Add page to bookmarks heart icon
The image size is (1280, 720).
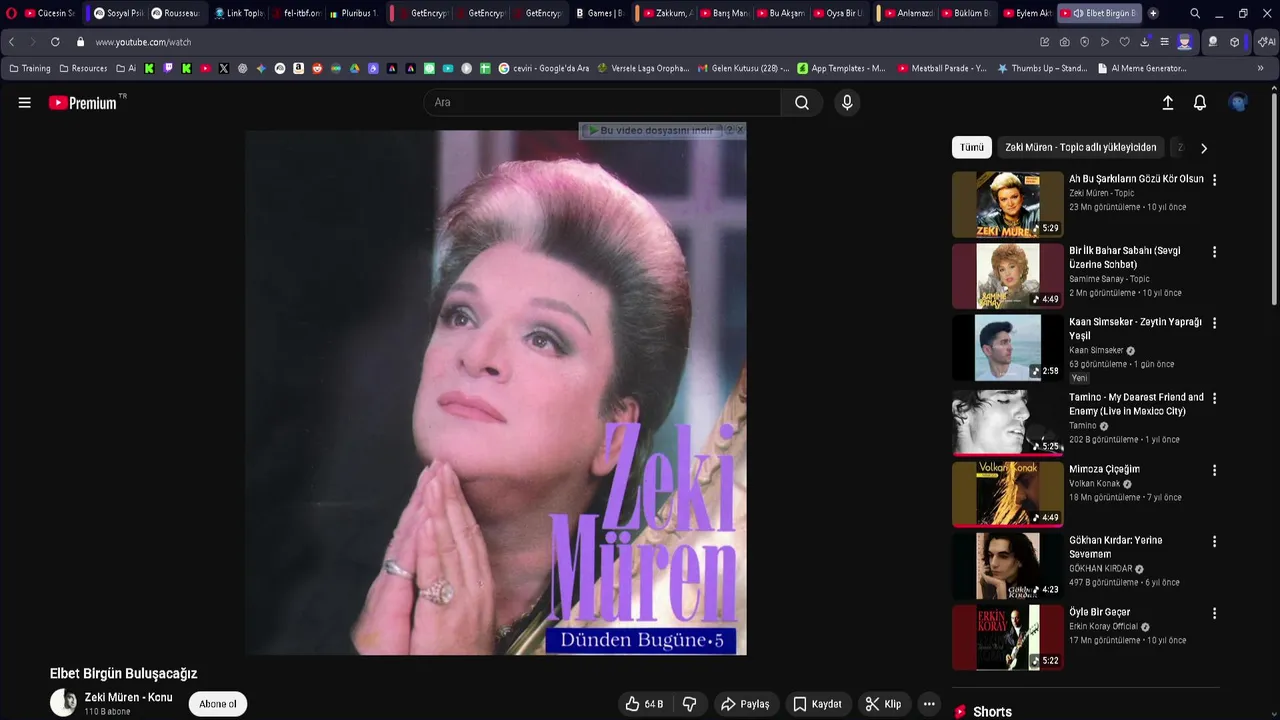1124,42
